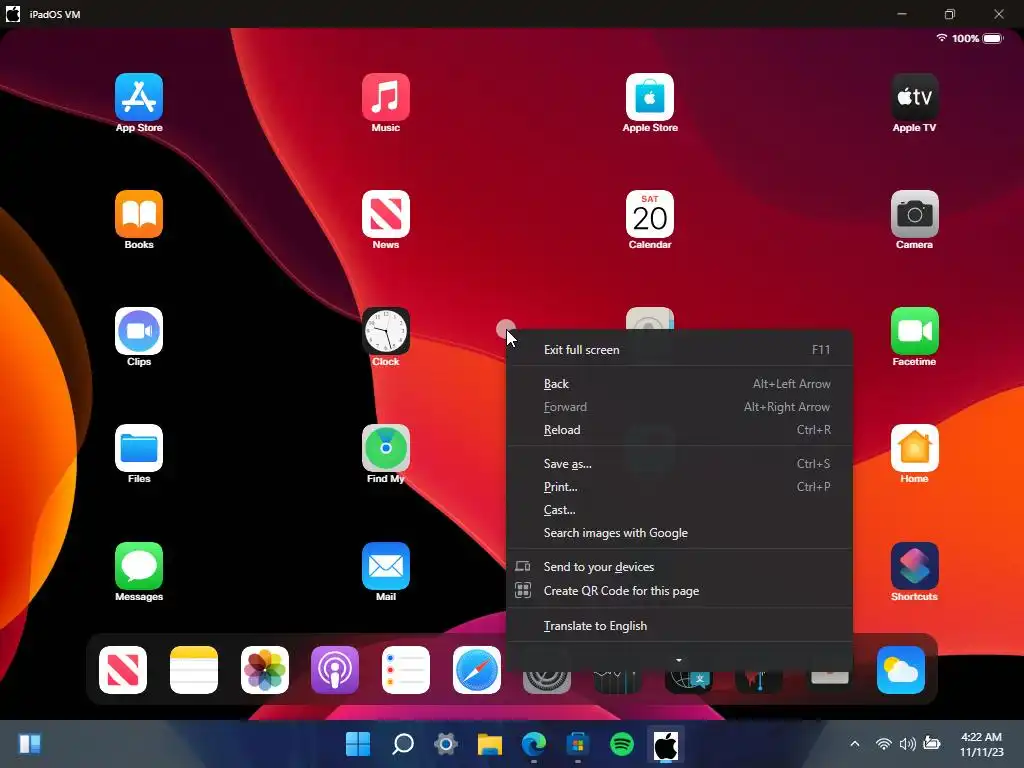Open the Calendar app showing SAT 20
The width and height of the screenshot is (1024, 768).
point(650,214)
